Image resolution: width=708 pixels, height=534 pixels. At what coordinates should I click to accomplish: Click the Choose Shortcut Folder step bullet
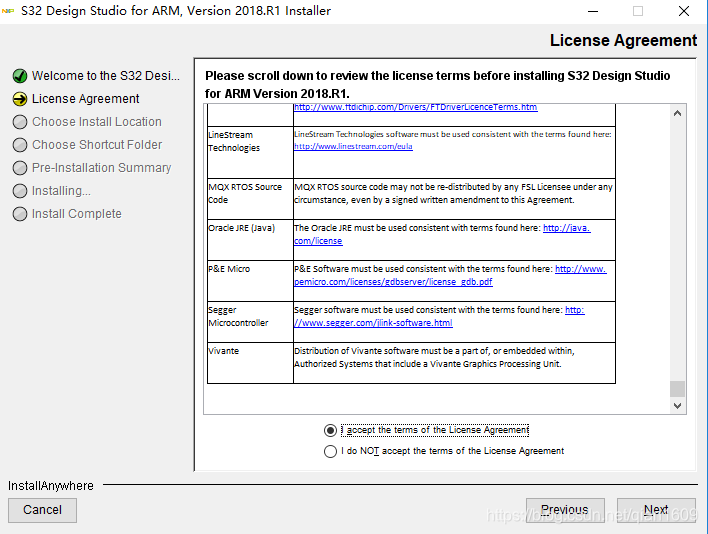click(x=19, y=145)
